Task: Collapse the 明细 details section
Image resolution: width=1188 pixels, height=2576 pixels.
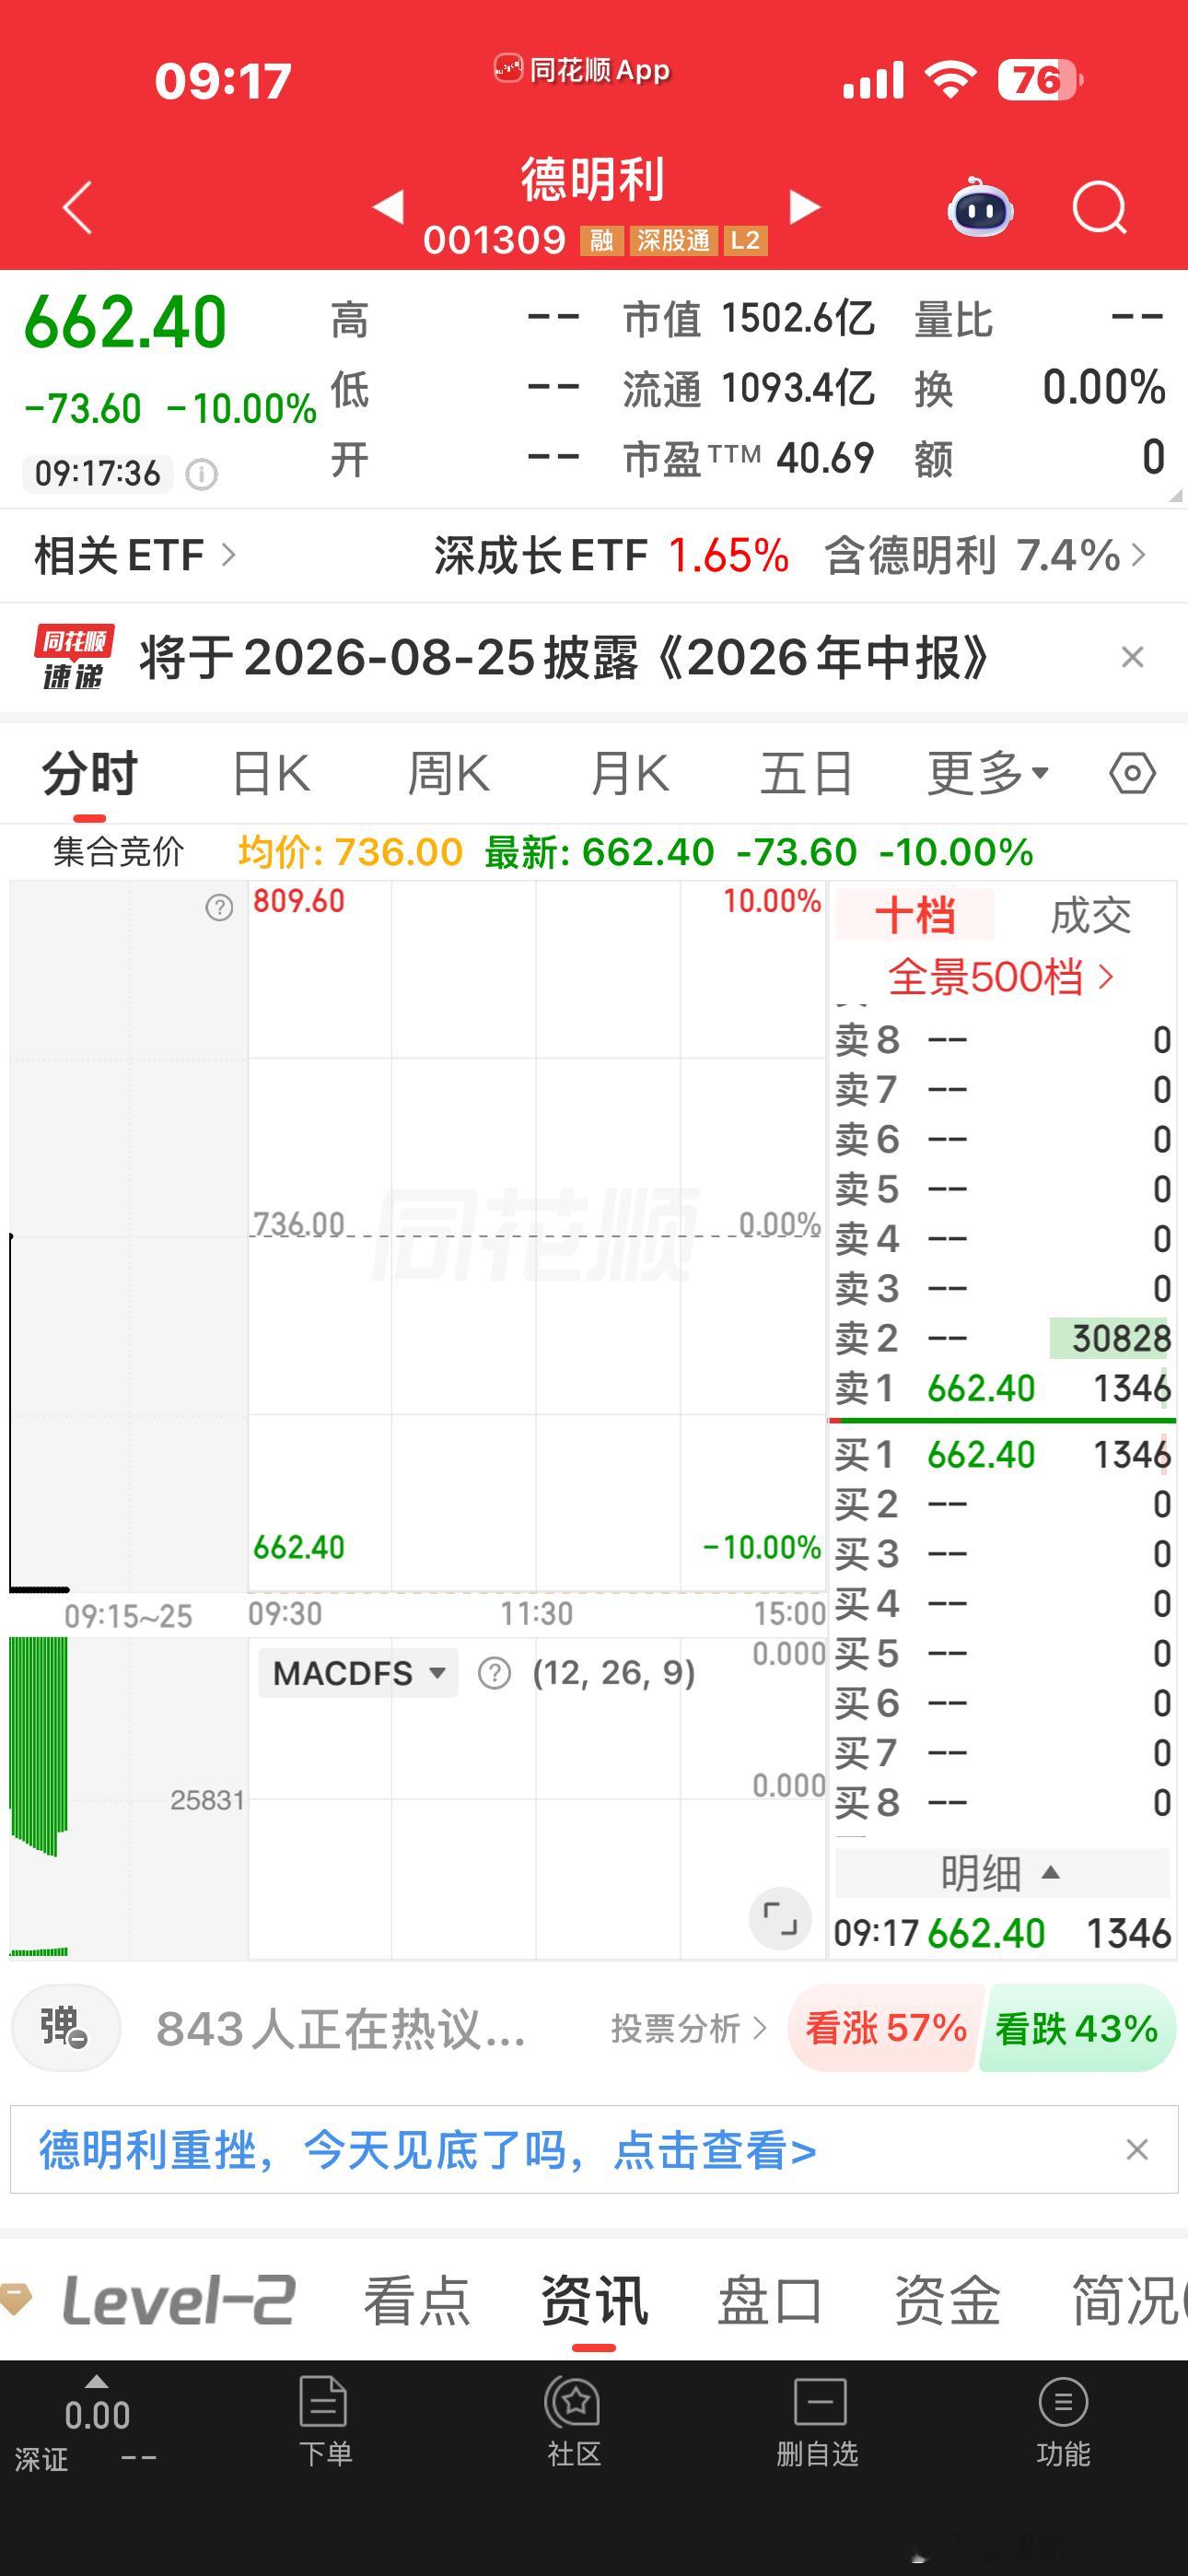Action: click(1002, 1872)
